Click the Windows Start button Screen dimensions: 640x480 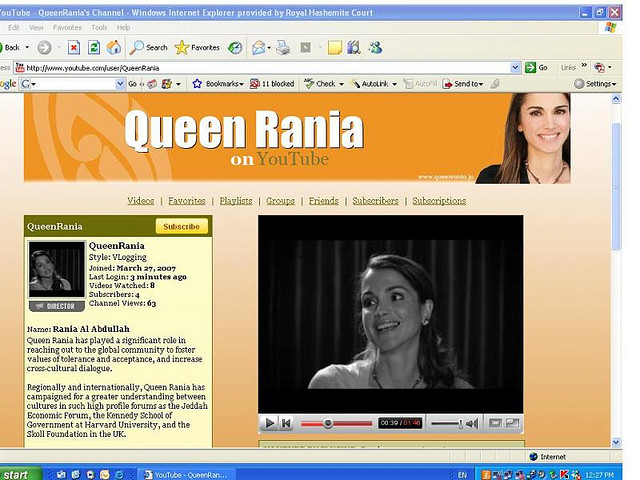20,473
